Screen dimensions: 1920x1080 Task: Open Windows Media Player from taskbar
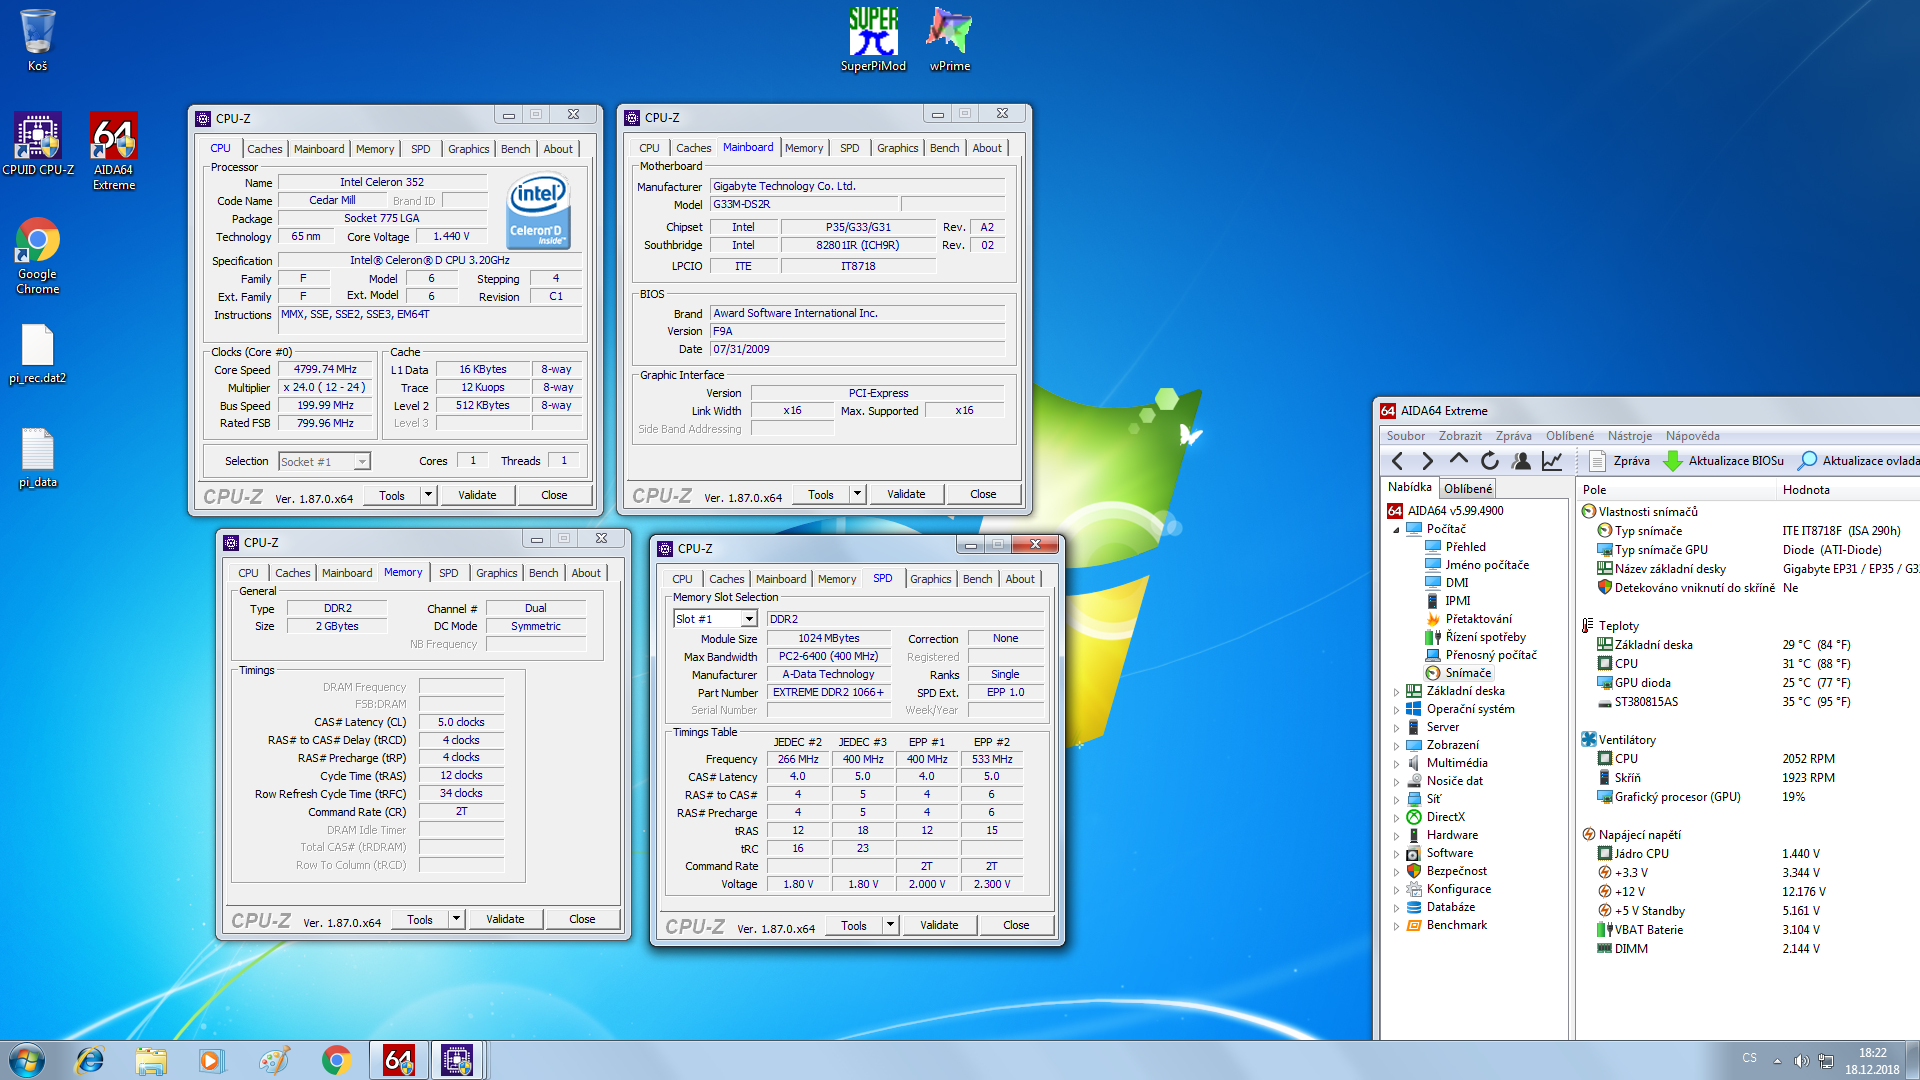pos(211,1060)
